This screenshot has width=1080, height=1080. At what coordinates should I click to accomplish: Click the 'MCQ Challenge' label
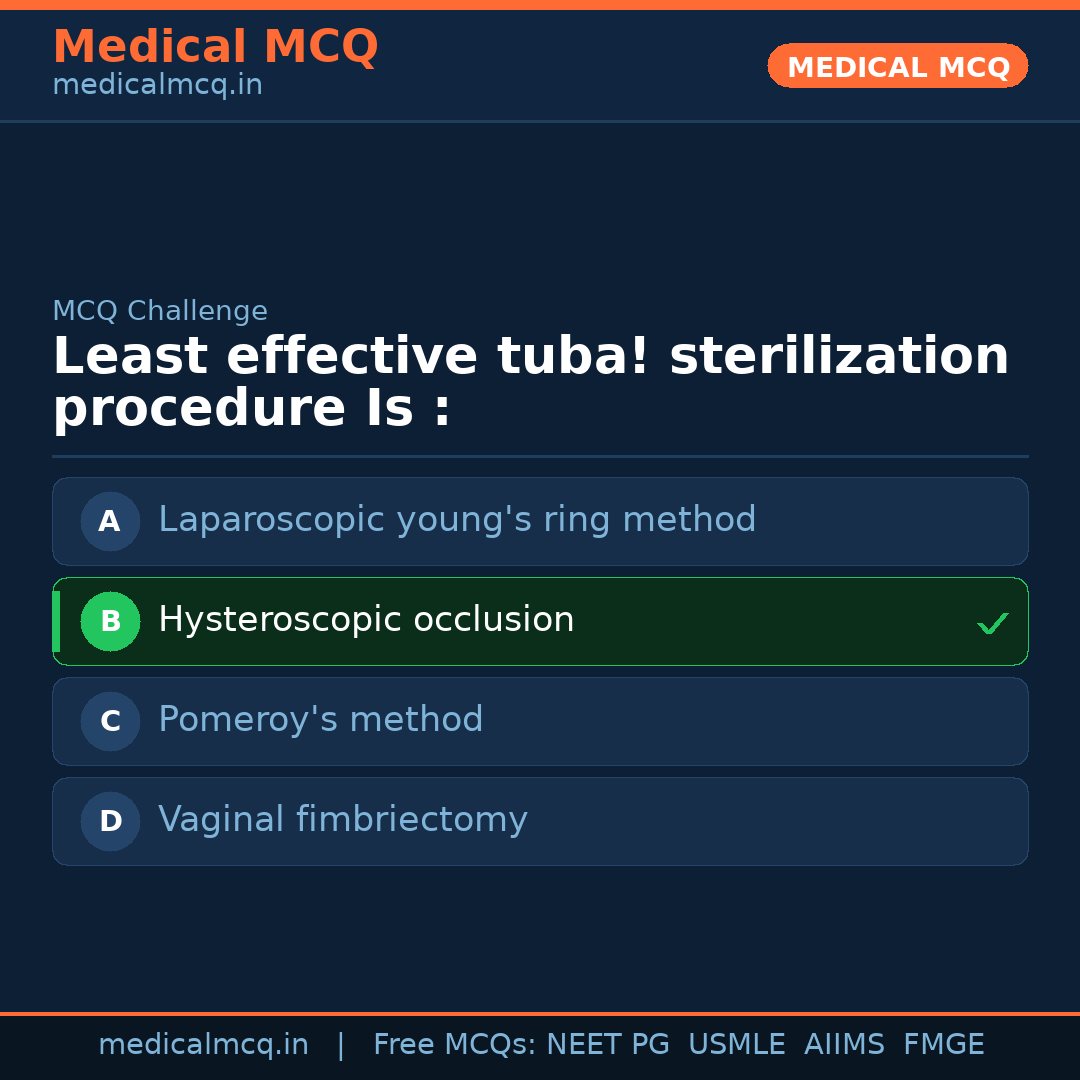click(160, 311)
